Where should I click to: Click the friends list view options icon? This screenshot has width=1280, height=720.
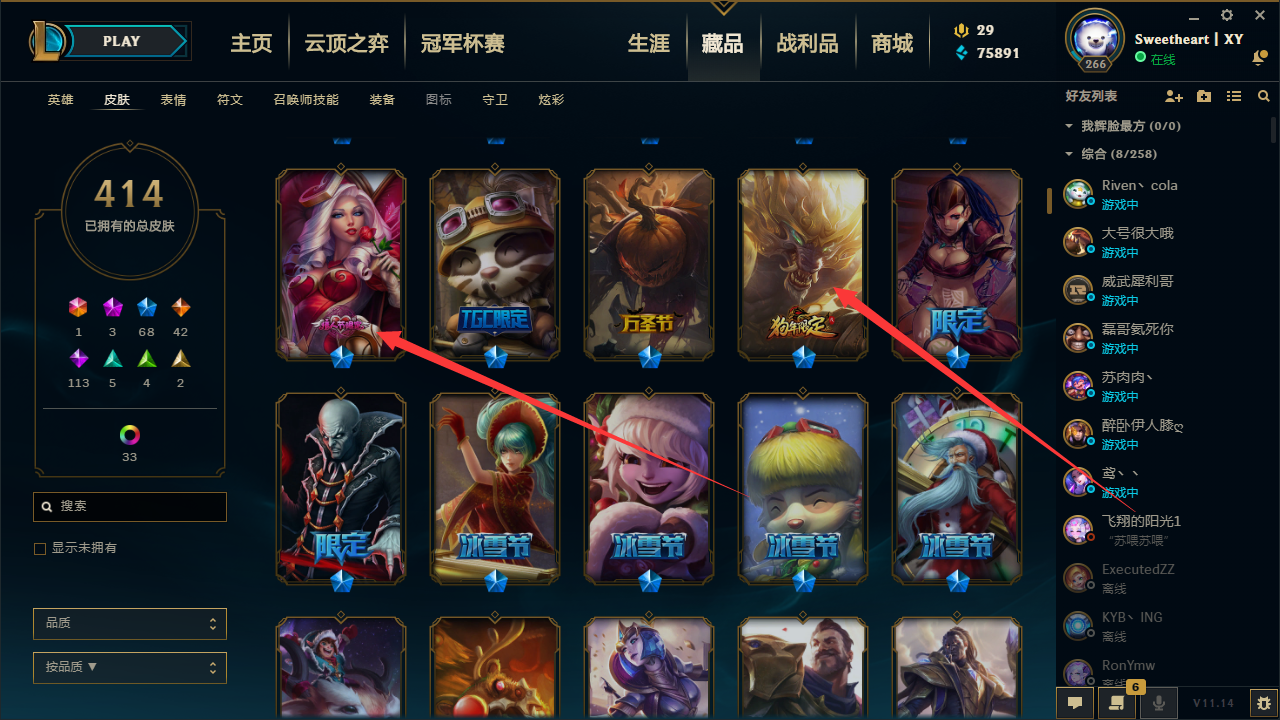(1234, 96)
